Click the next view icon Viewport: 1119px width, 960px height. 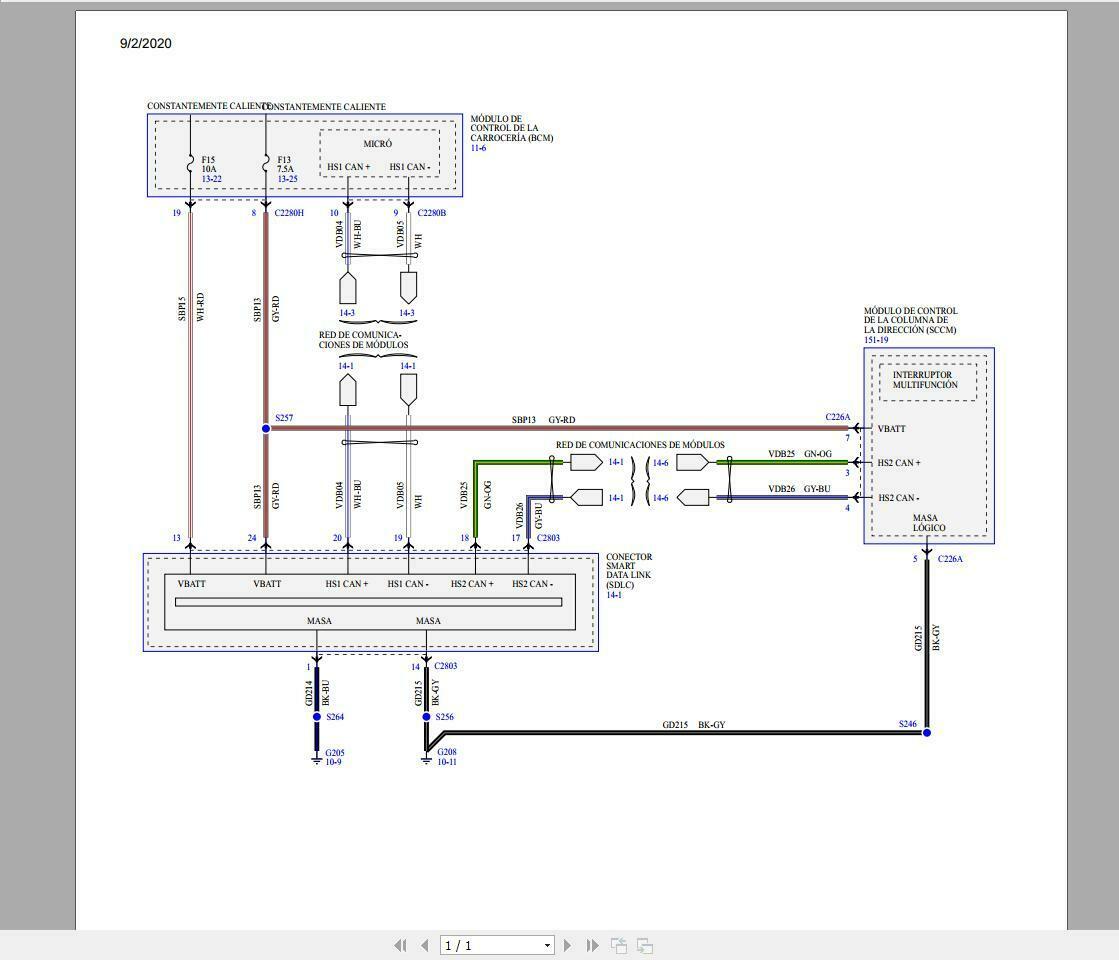[645, 945]
